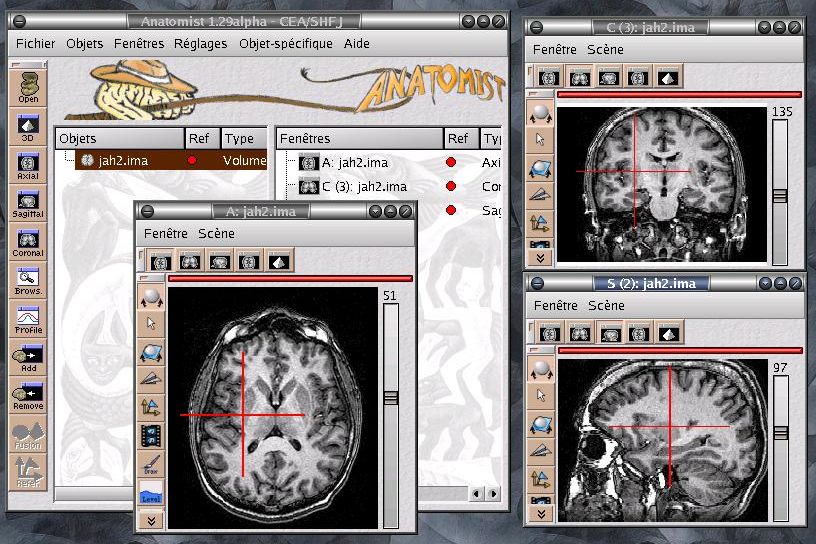Expand more tools in axial window toolbar
816x544 pixels.
tap(151, 520)
